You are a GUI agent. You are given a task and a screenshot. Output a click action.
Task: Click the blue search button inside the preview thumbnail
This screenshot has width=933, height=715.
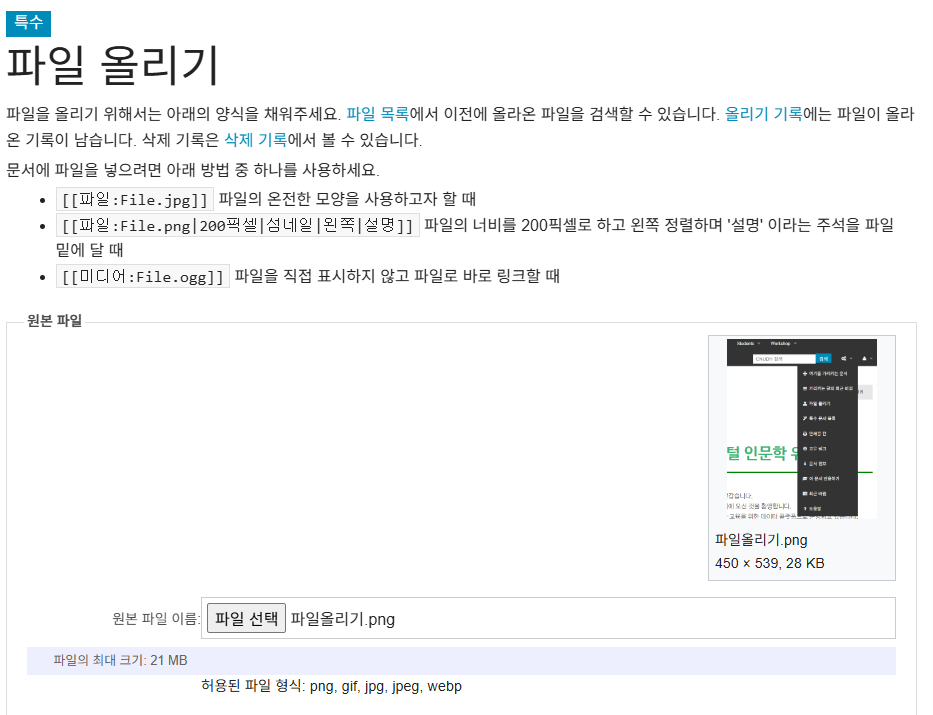pos(823,358)
